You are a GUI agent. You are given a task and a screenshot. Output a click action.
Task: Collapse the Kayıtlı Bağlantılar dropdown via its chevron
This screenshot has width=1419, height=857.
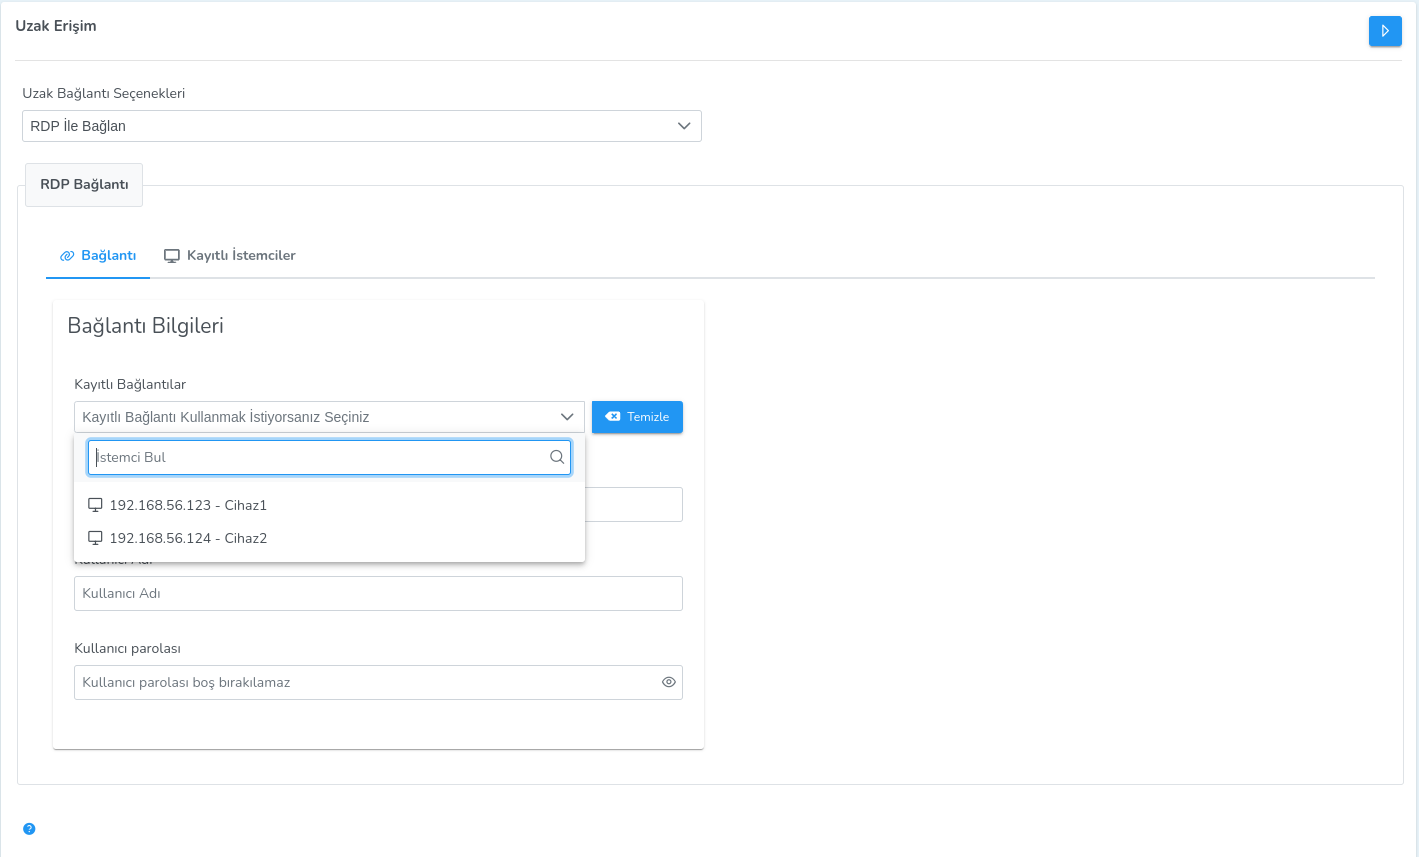click(x=567, y=417)
